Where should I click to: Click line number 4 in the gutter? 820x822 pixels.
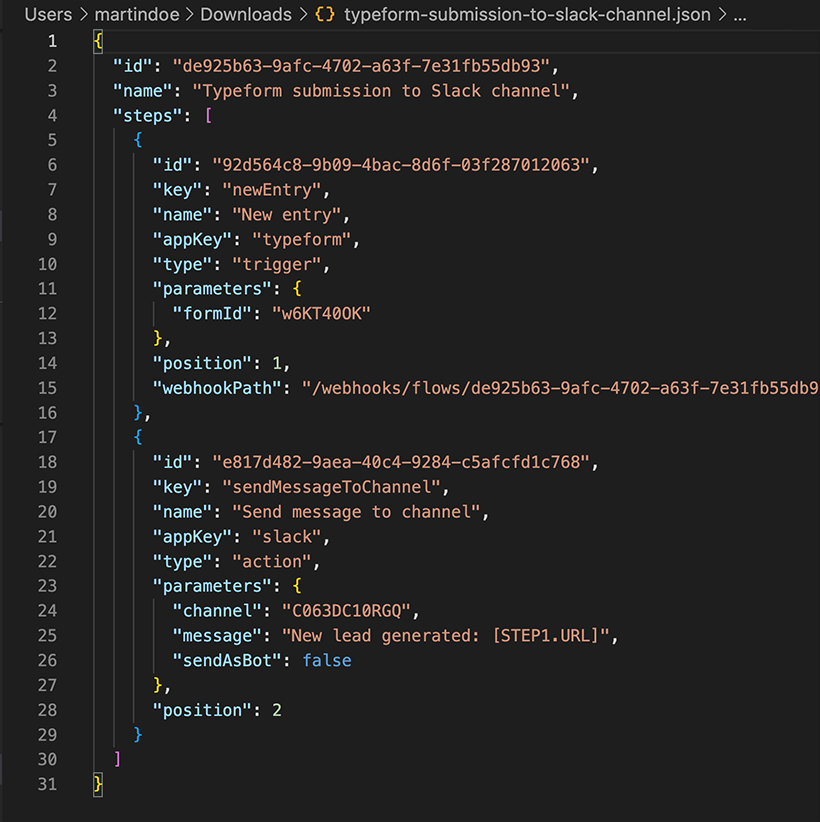pos(52,115)
